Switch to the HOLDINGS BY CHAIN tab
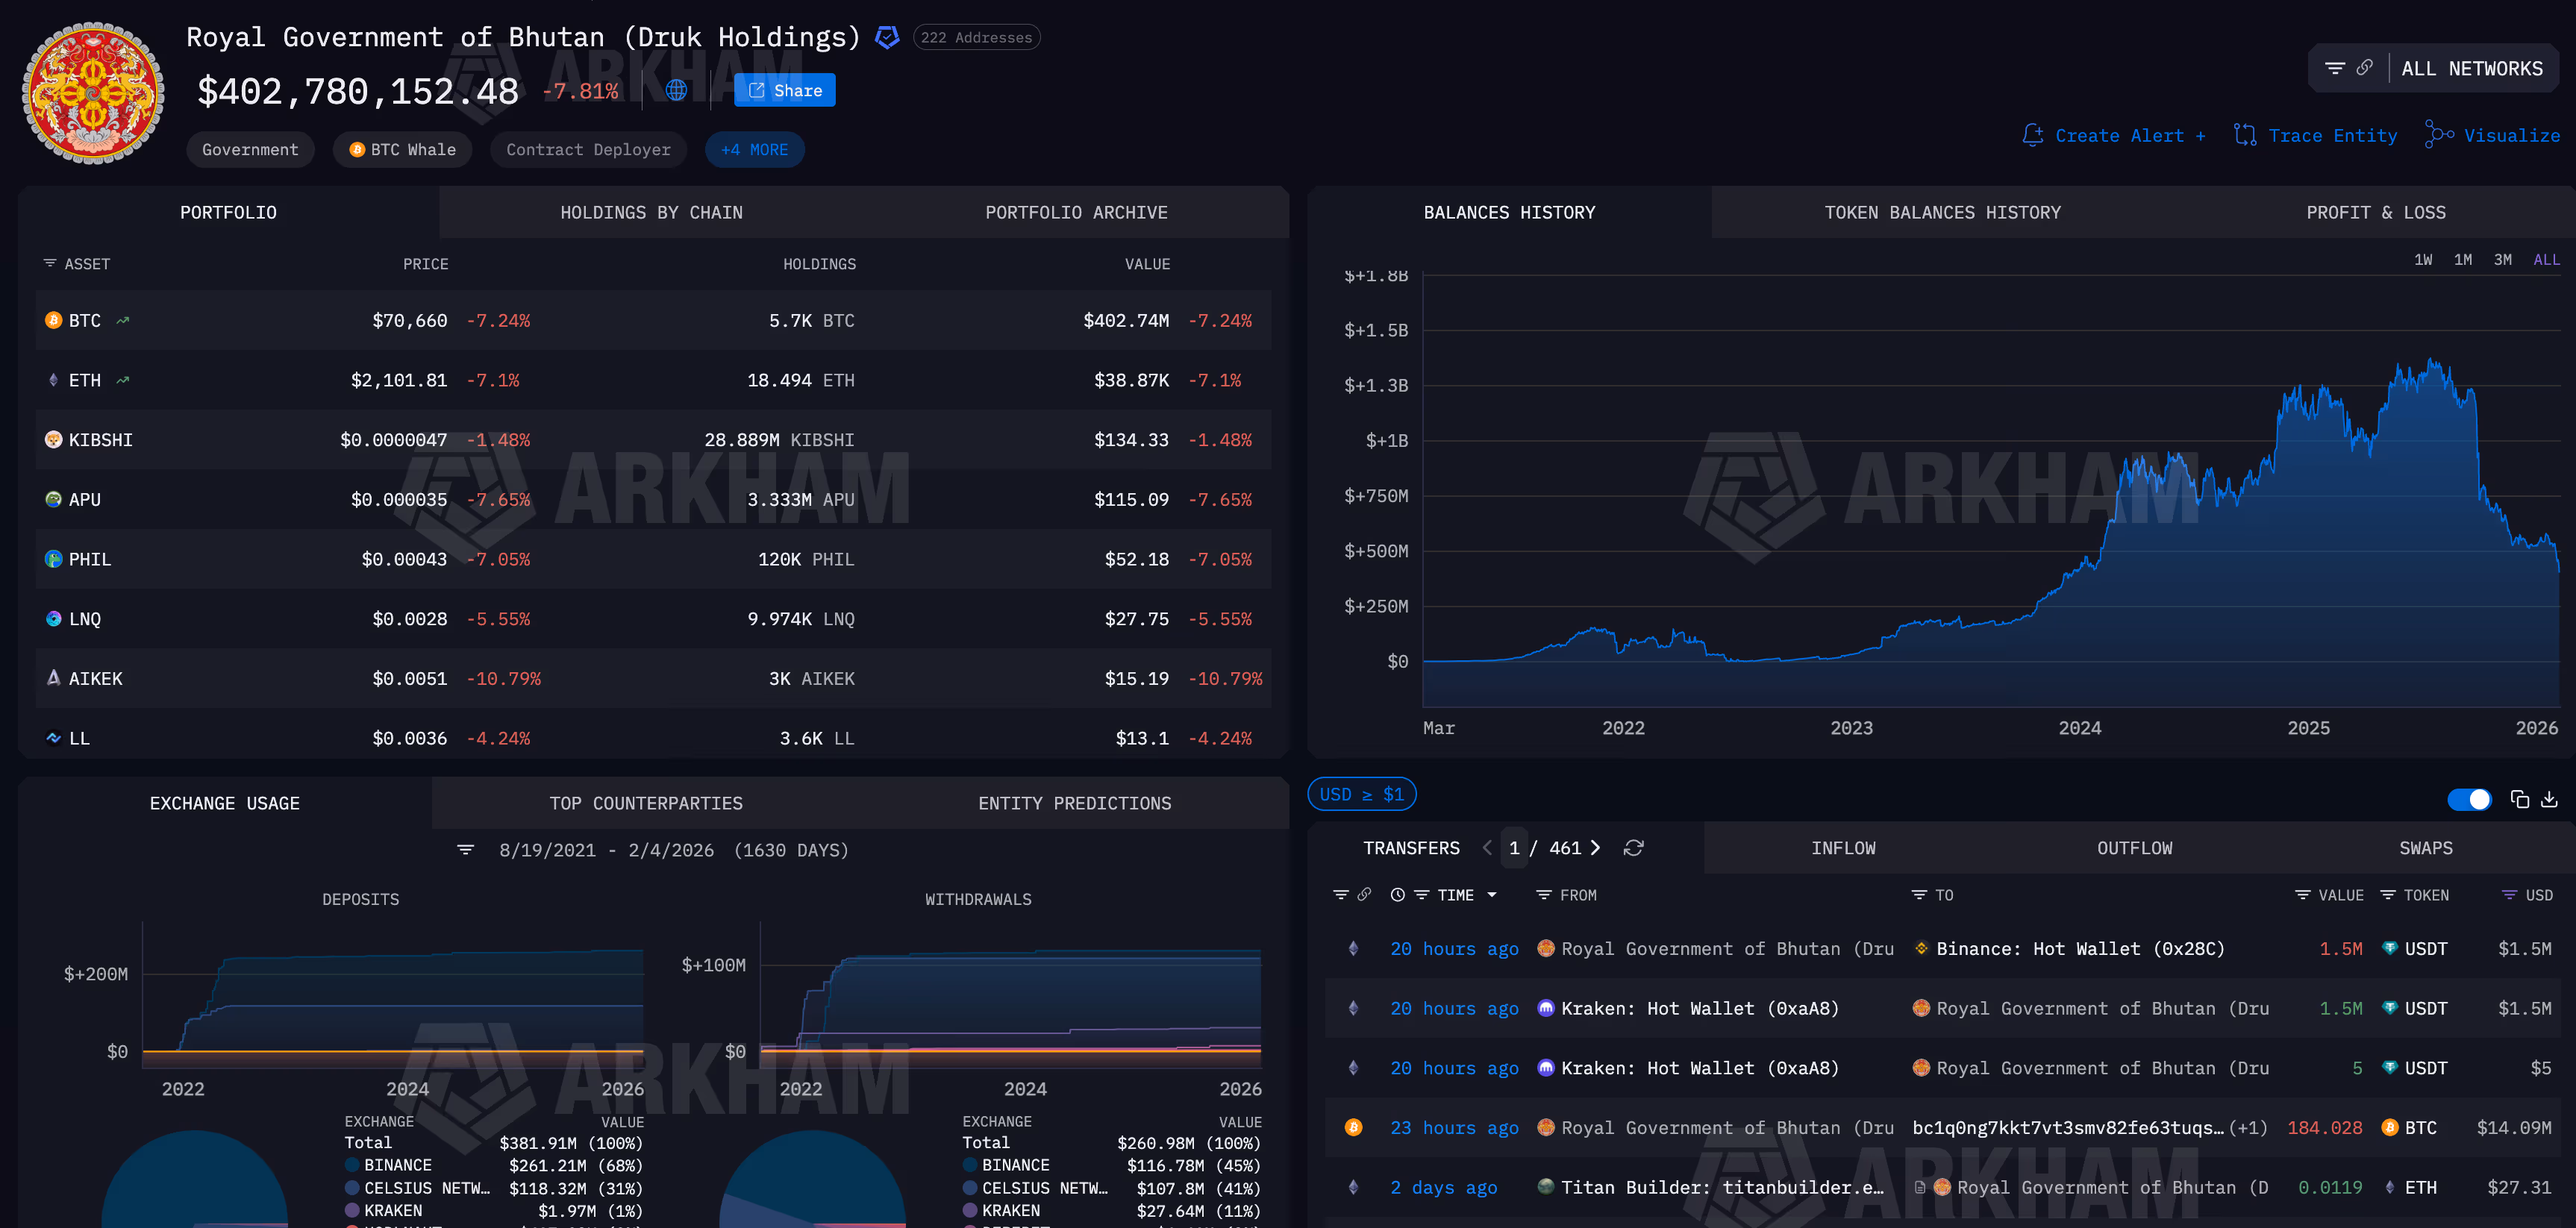Image resolution: width=2576 pixels, height=1228 pixels. (651, 213)
